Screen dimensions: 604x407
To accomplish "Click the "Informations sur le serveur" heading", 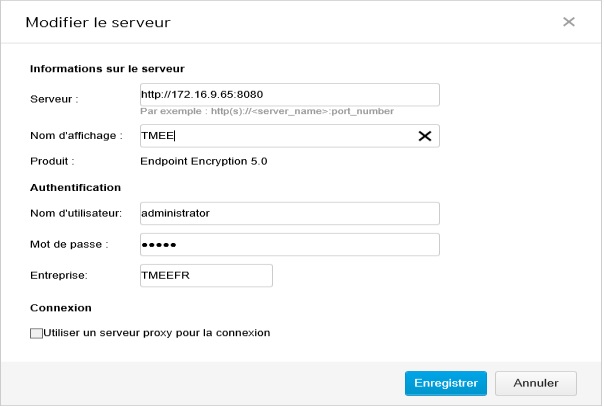I will 107,69.
